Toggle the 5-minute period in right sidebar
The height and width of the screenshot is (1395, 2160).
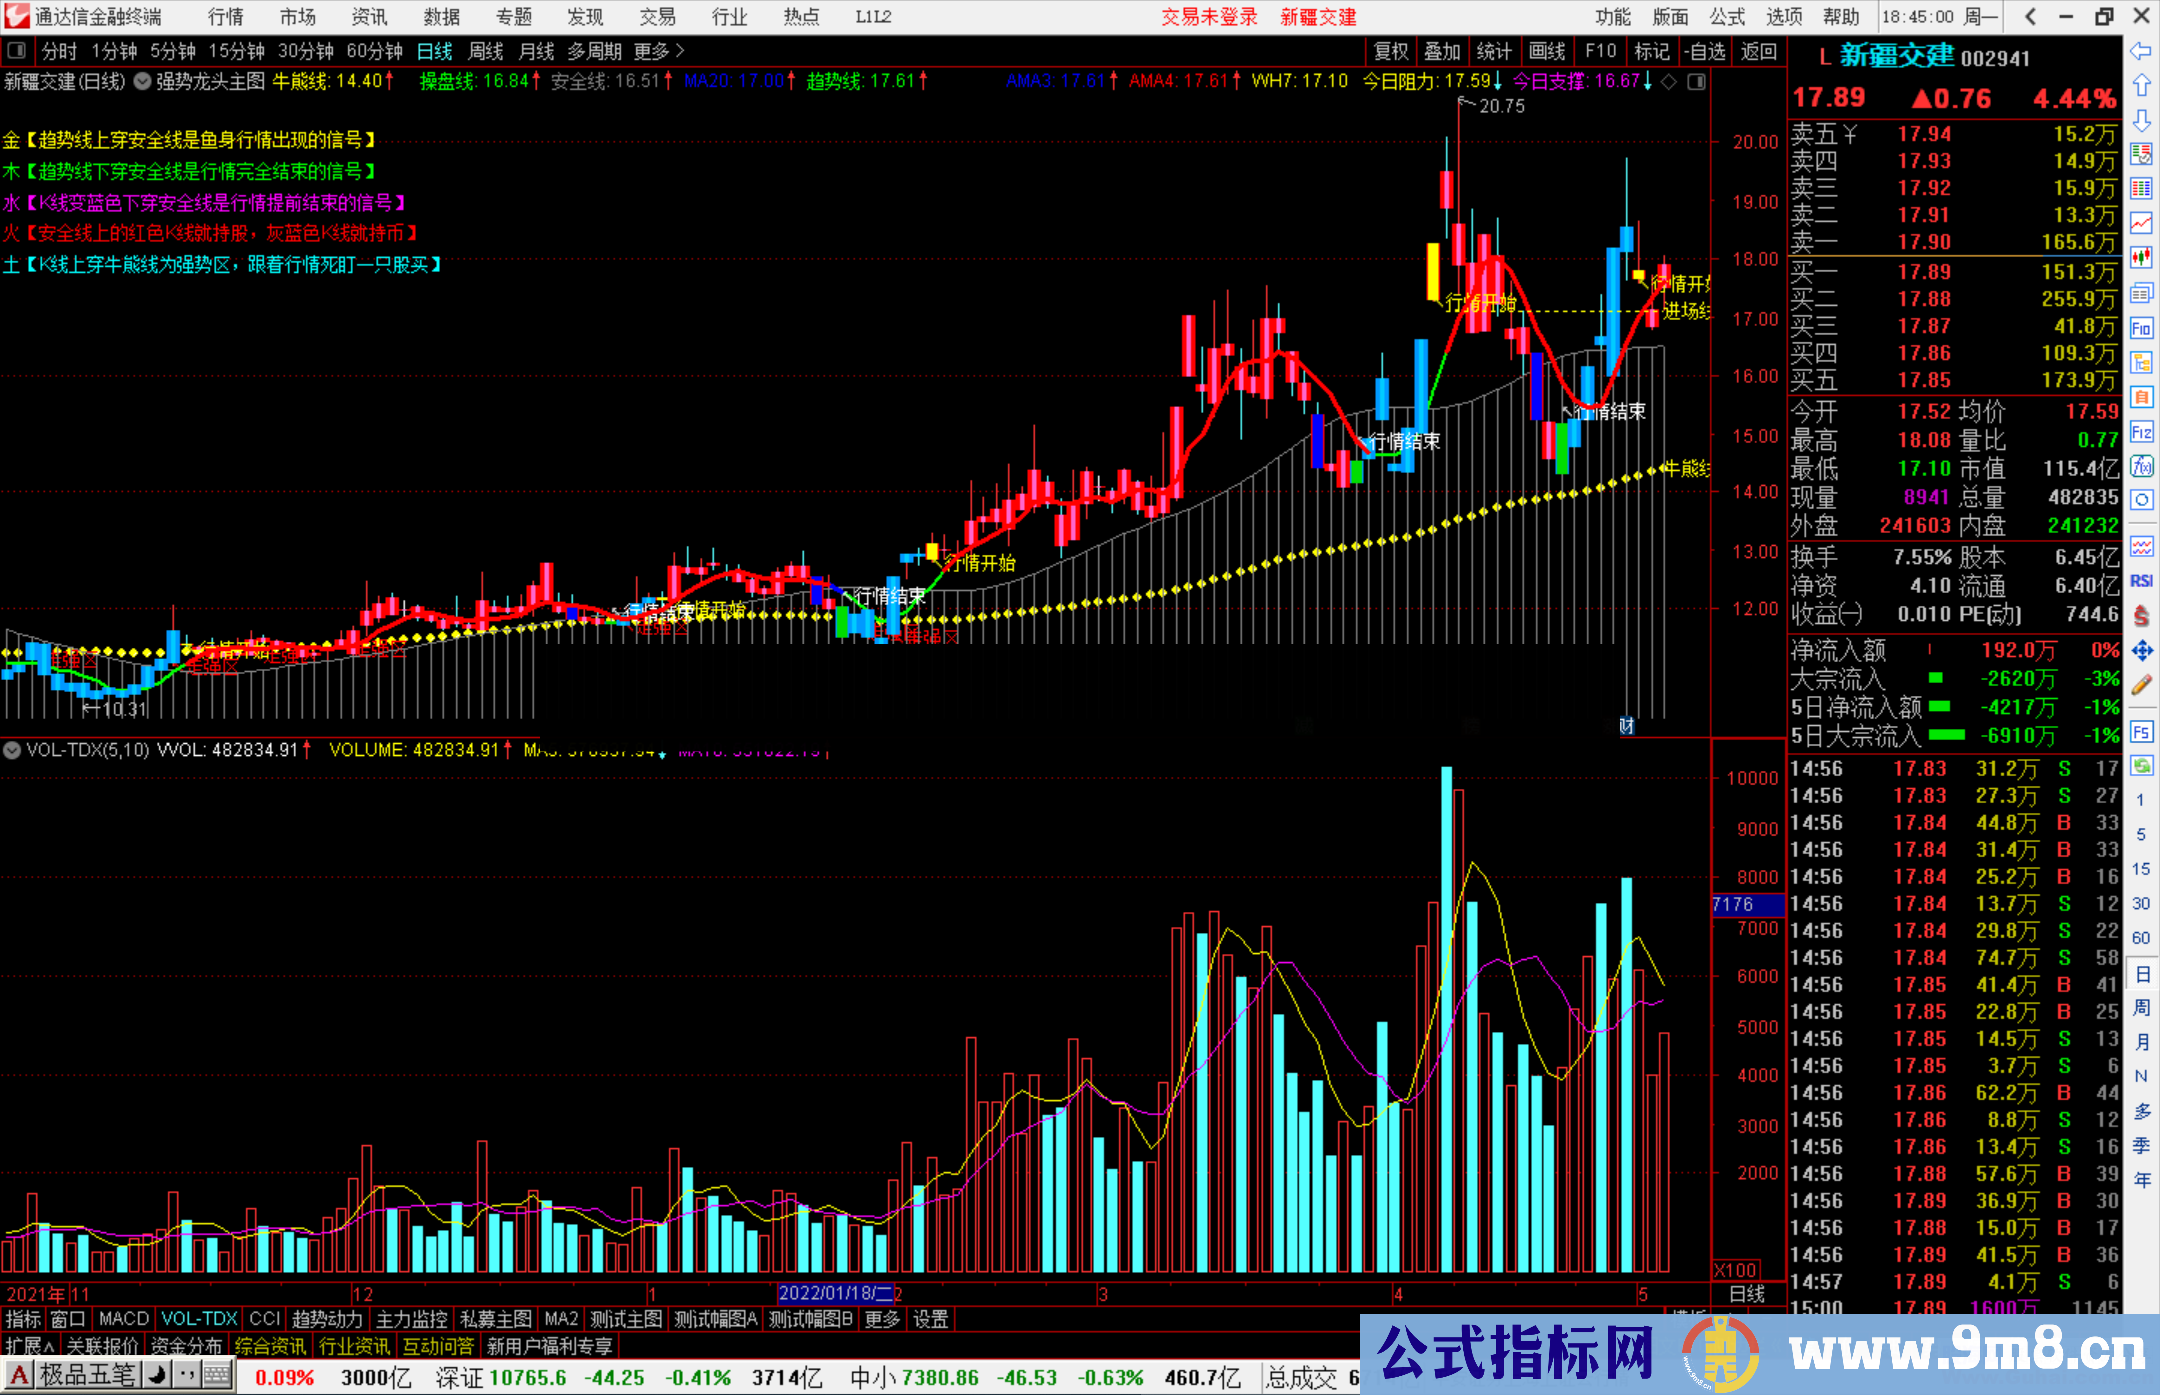click(x=2141, y=834)
